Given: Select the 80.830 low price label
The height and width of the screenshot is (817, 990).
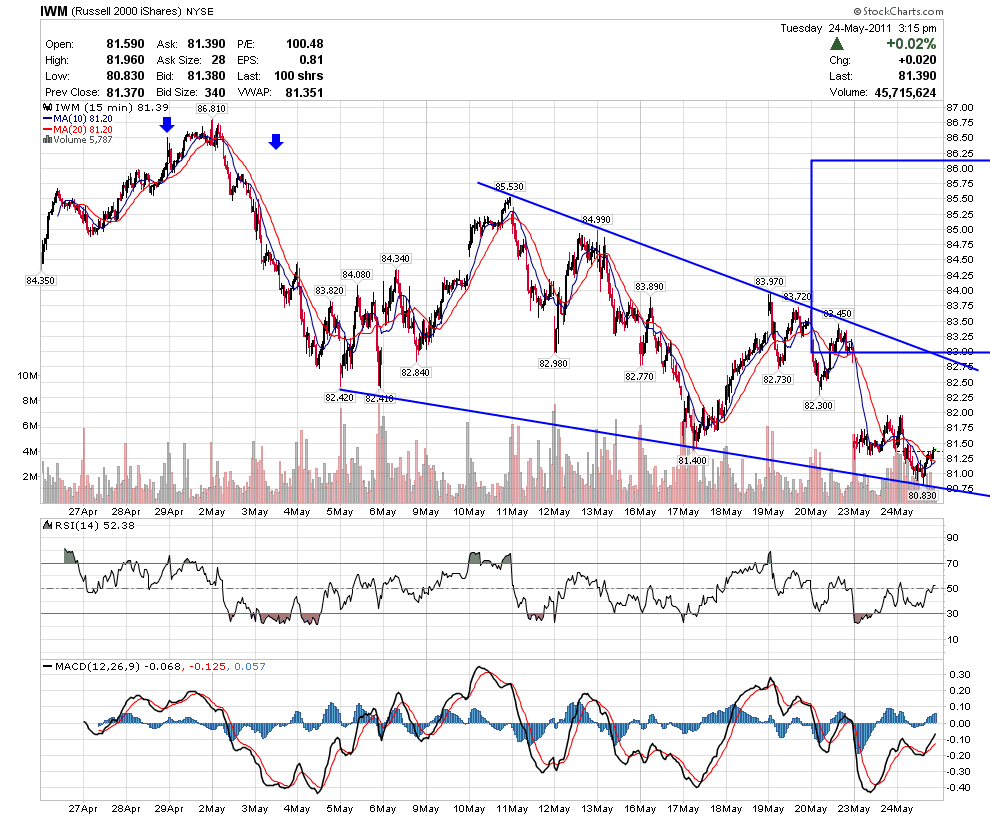Looking at the screenshot, I should coord(922,495).
